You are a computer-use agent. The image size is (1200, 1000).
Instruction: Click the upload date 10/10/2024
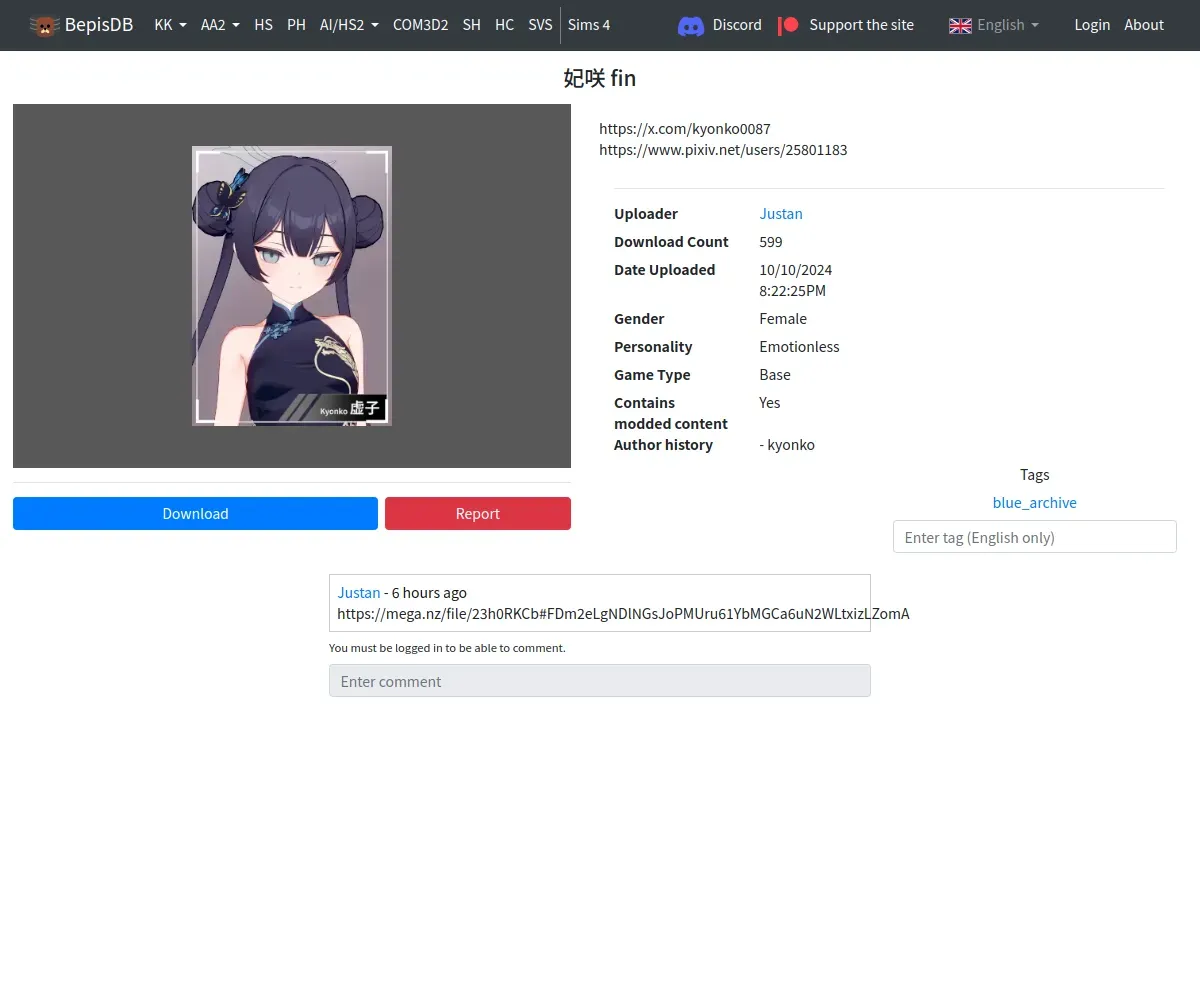796,269
